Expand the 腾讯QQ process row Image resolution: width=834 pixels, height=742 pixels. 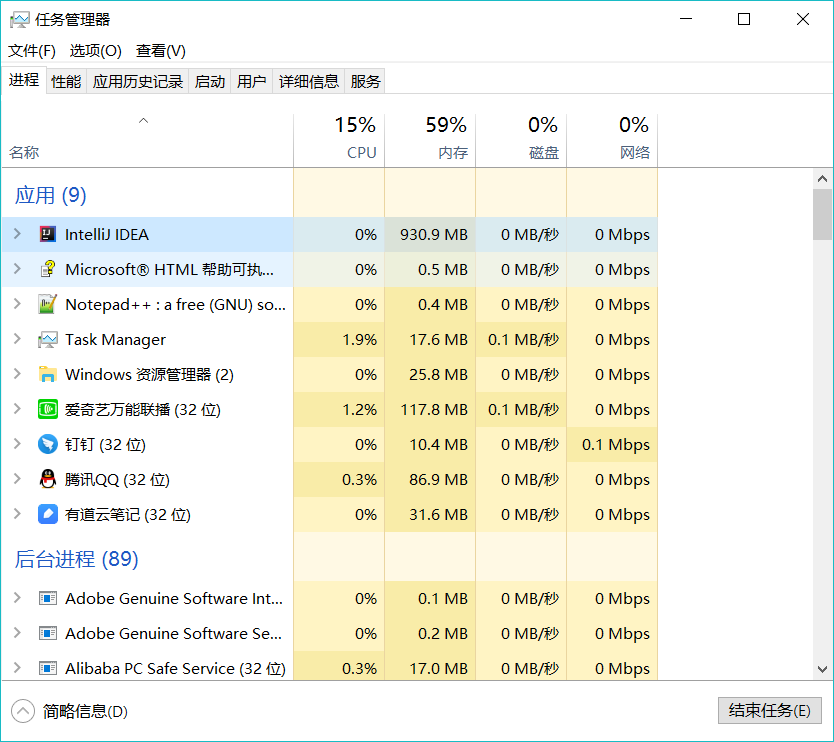tap(17, 480)
